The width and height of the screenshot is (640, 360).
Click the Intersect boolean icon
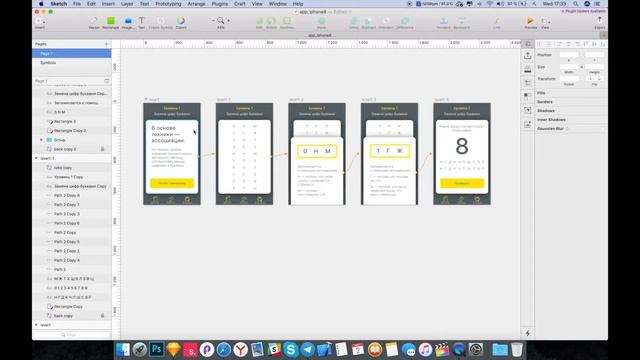(x=386, y=22)
